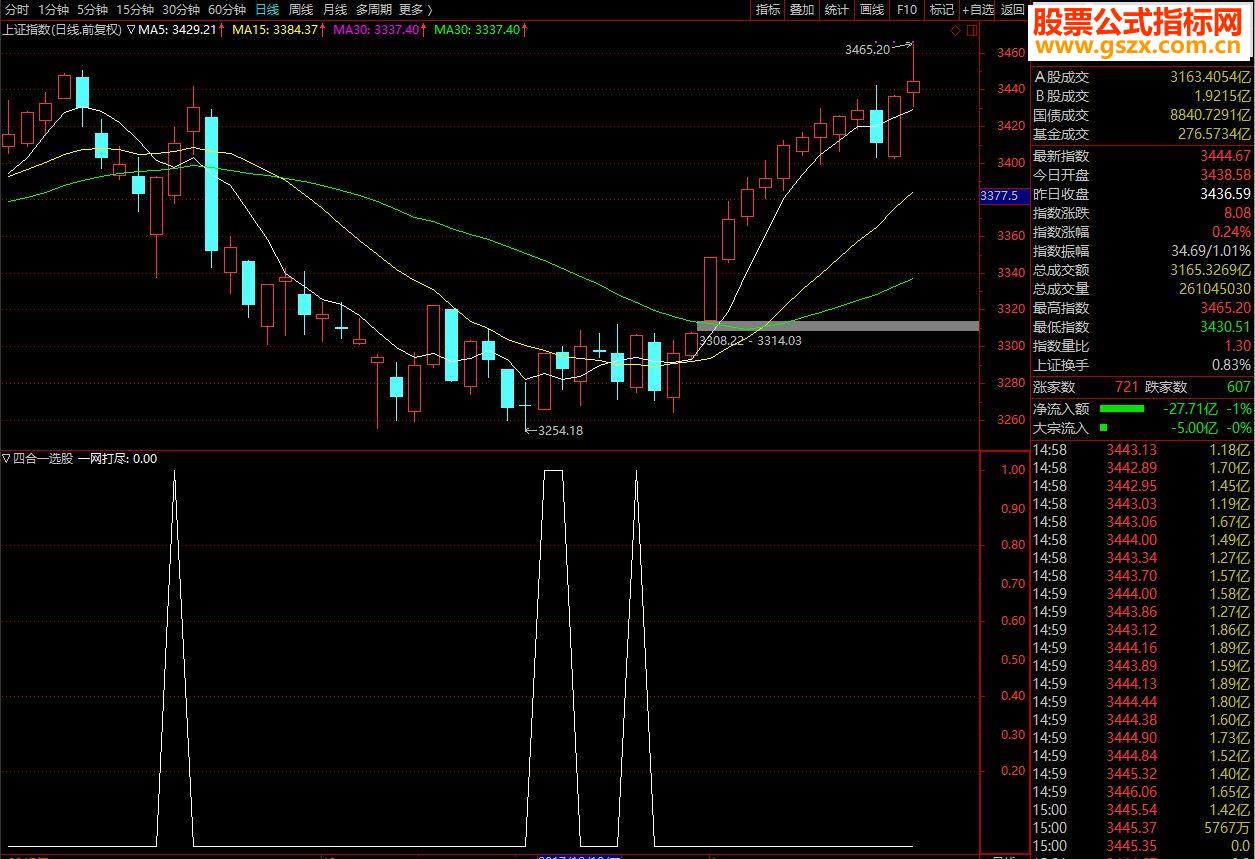The width and height of the screenshot is (1255, 859).
Task: Click the 3254.18 low price annotation
Action: [560, 431]
